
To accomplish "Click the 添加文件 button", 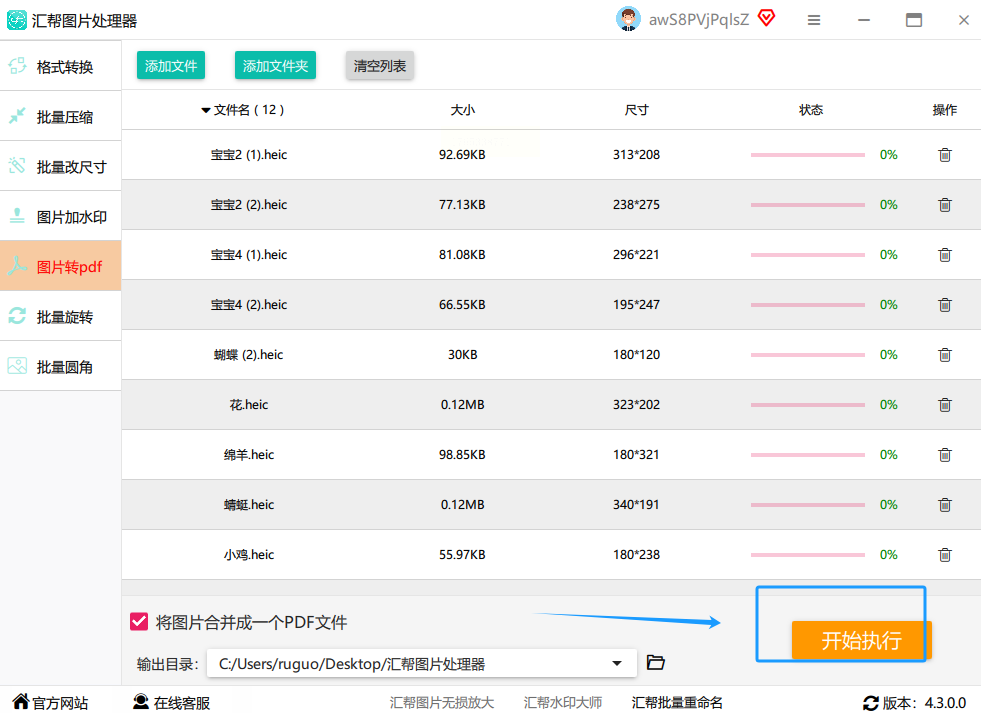I will 171,66.
